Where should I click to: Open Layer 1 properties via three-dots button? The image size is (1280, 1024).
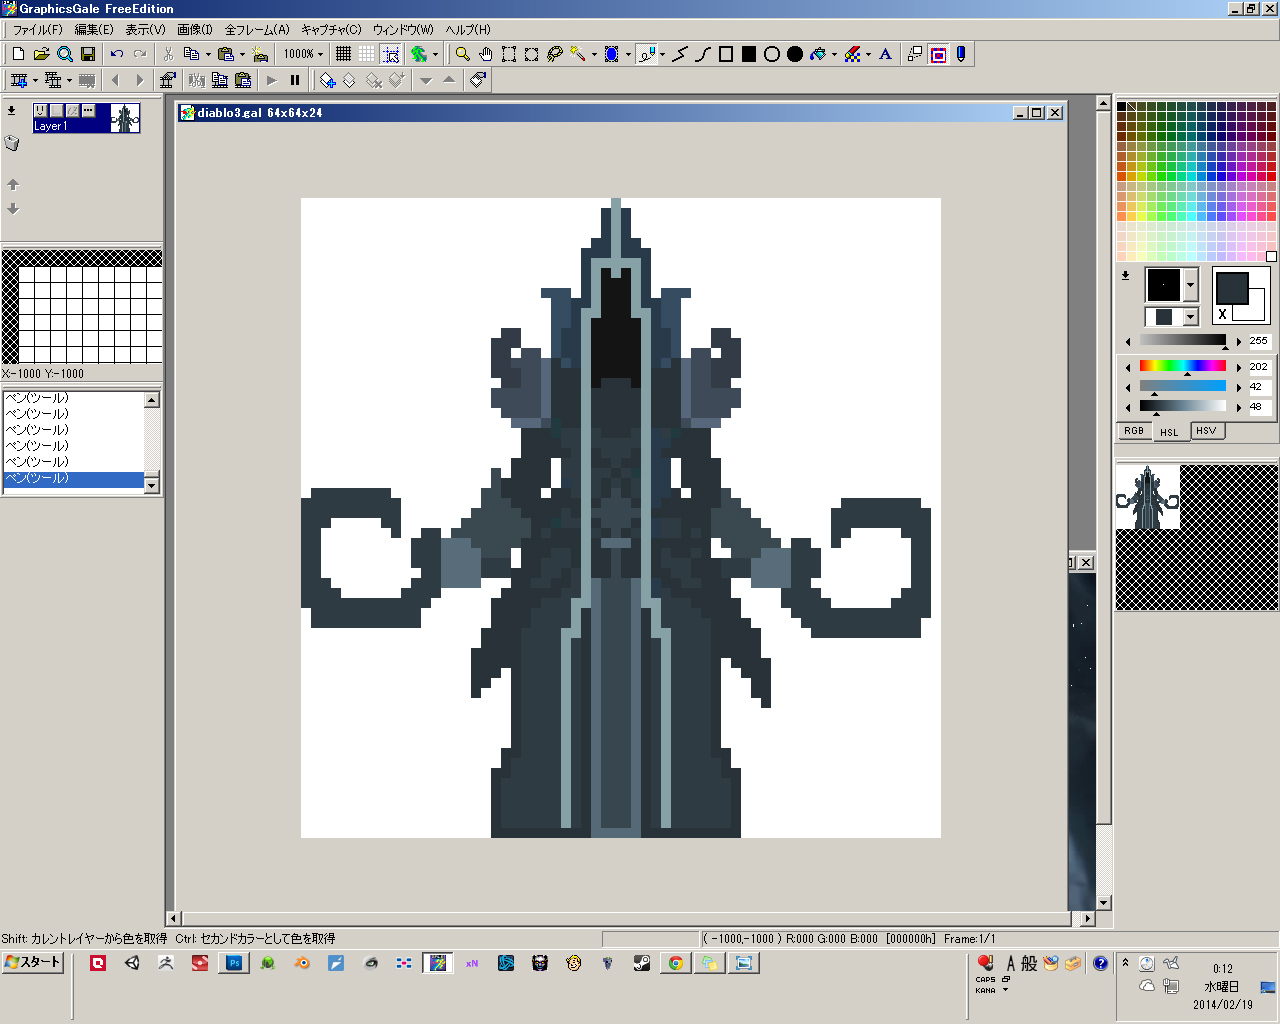coord(88,111)
